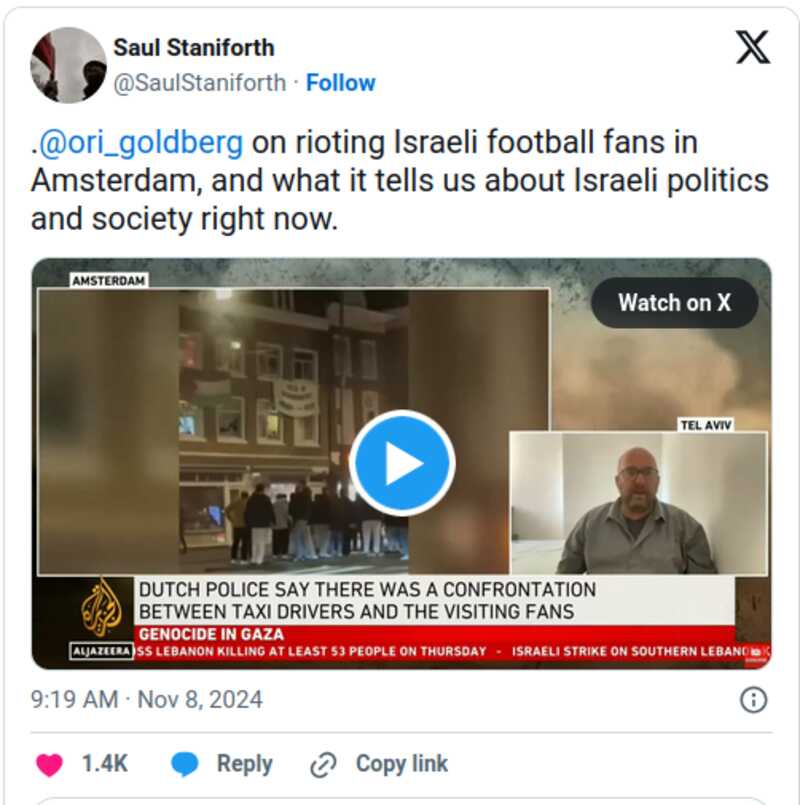The image size is (800, 805).
Task: Click the chain link copy icon
Action: coord(323,765)
